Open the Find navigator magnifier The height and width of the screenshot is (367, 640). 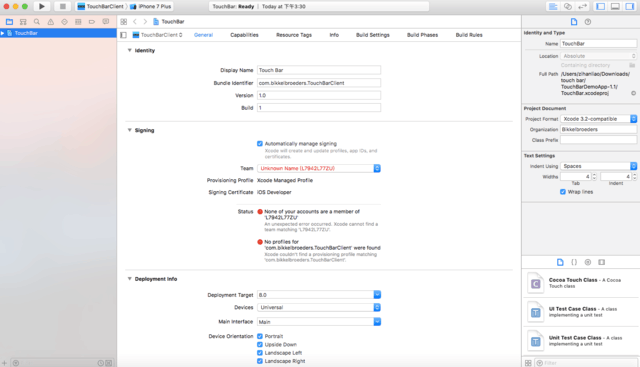[x=37, y=22]
